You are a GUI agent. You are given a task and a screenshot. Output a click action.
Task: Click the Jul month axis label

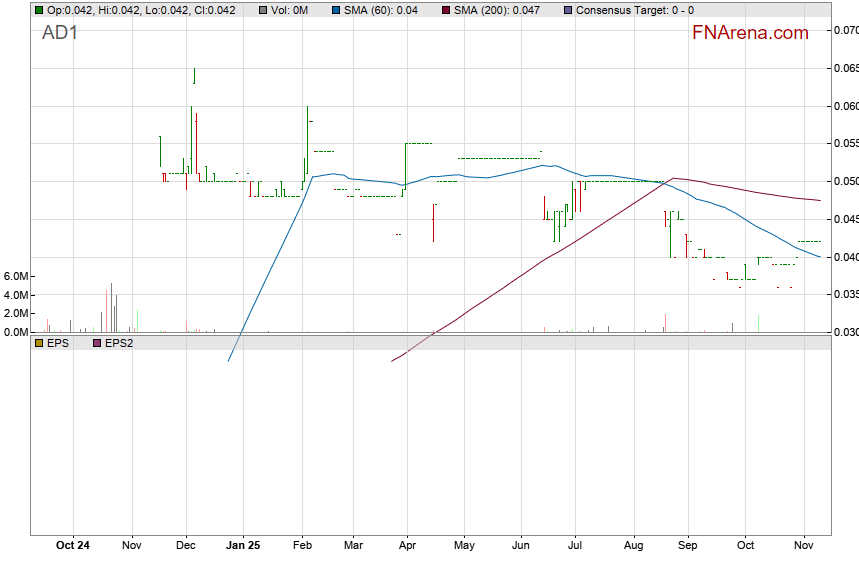pyautogui.click(x=574, y=546)
